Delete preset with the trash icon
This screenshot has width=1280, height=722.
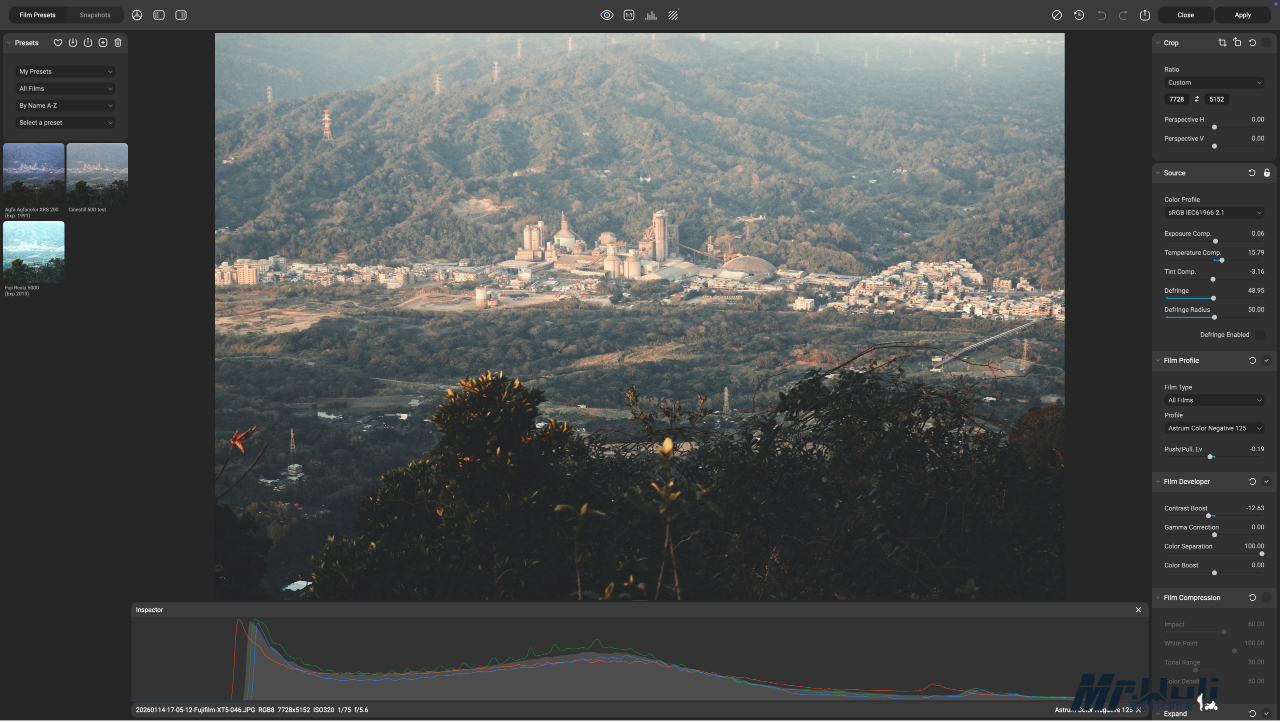pos(118,43)
